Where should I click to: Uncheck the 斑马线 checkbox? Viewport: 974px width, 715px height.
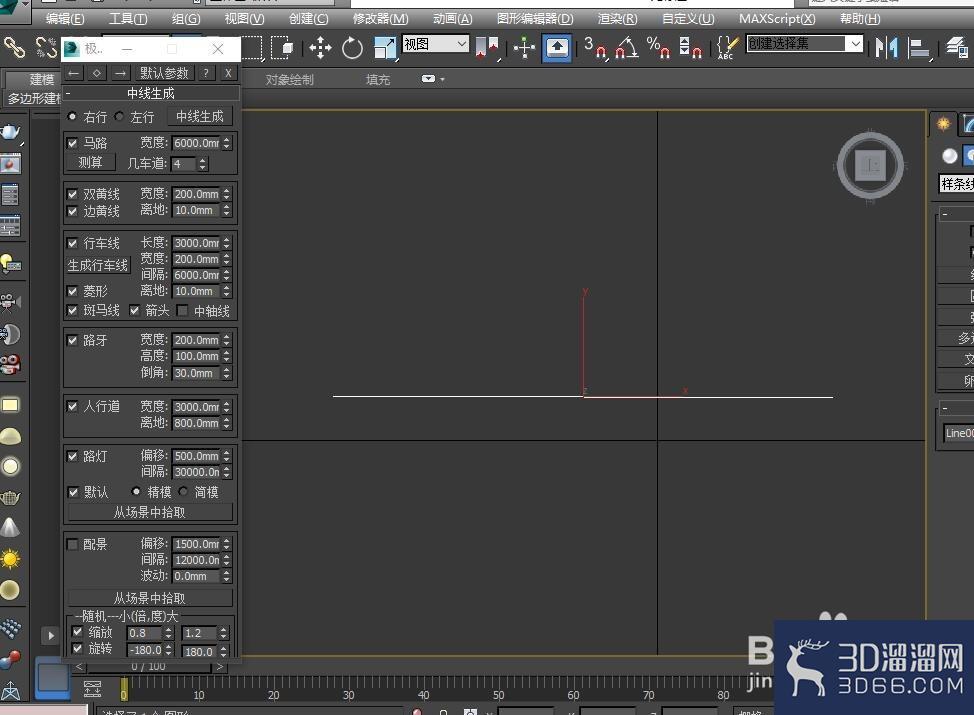click(x=73, y=310)
